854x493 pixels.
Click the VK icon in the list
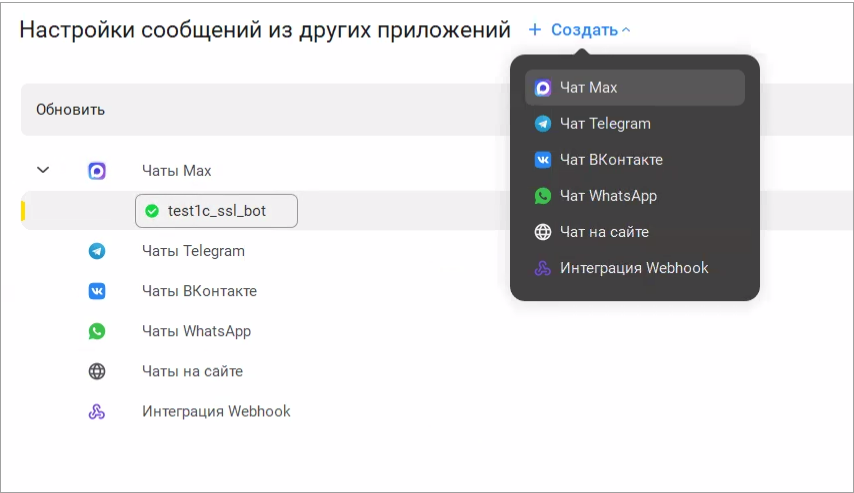tap(97, 291)
